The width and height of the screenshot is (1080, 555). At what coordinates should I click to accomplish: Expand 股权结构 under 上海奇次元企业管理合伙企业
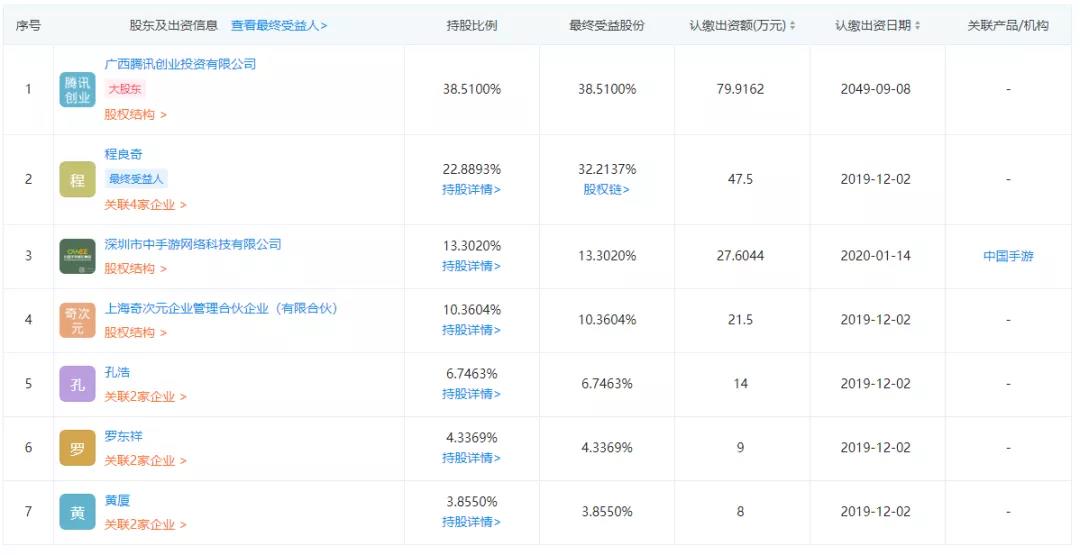tap(135, 333)
